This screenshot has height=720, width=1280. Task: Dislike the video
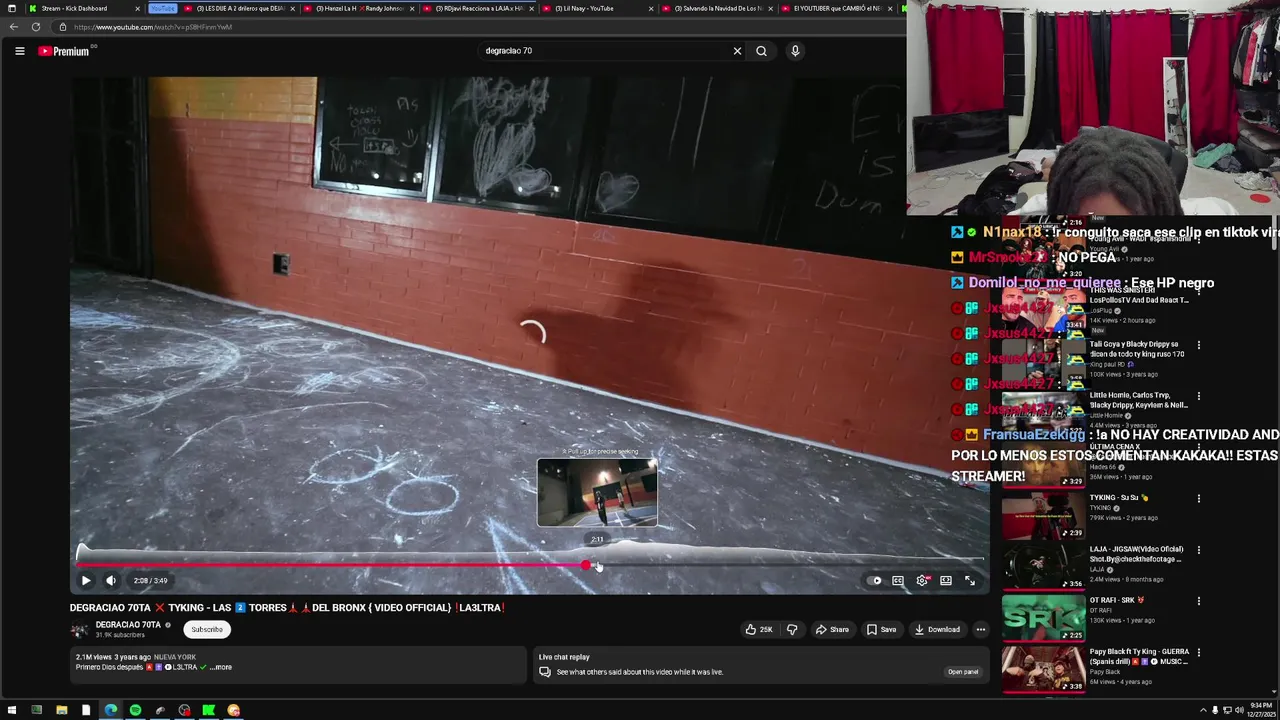click(792, 629)
